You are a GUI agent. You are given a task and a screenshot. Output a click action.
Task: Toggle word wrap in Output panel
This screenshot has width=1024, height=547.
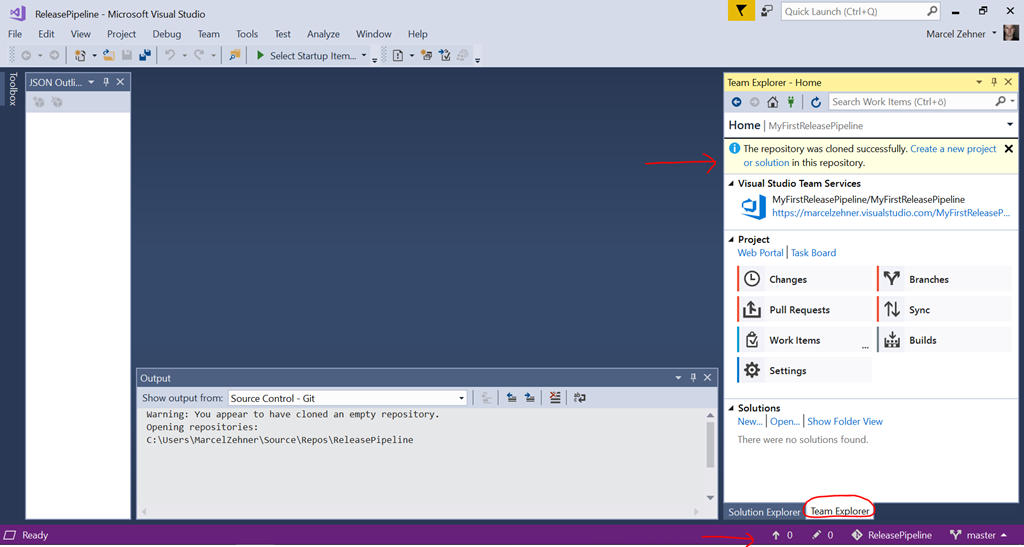coord(579,398)
